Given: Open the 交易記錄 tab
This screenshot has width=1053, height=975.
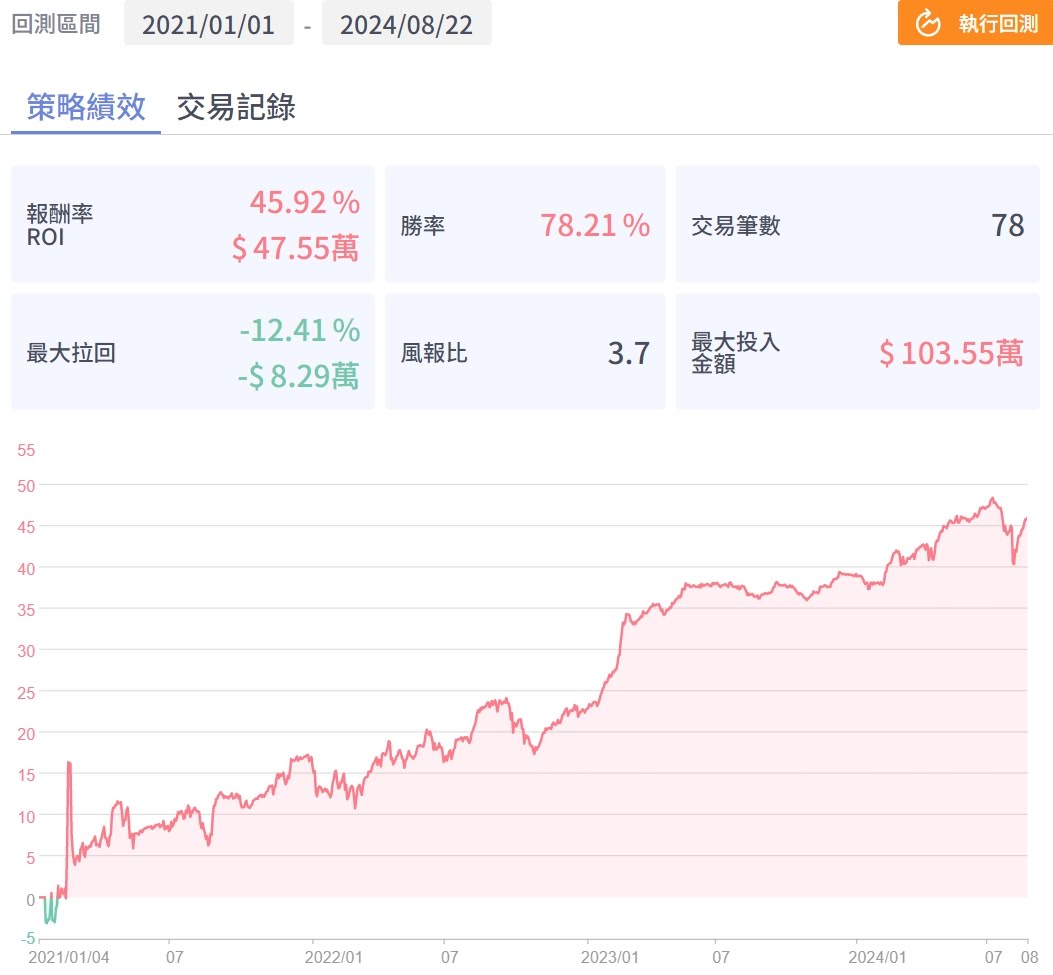Looking at the screenshot, I should tap(236, 108).
